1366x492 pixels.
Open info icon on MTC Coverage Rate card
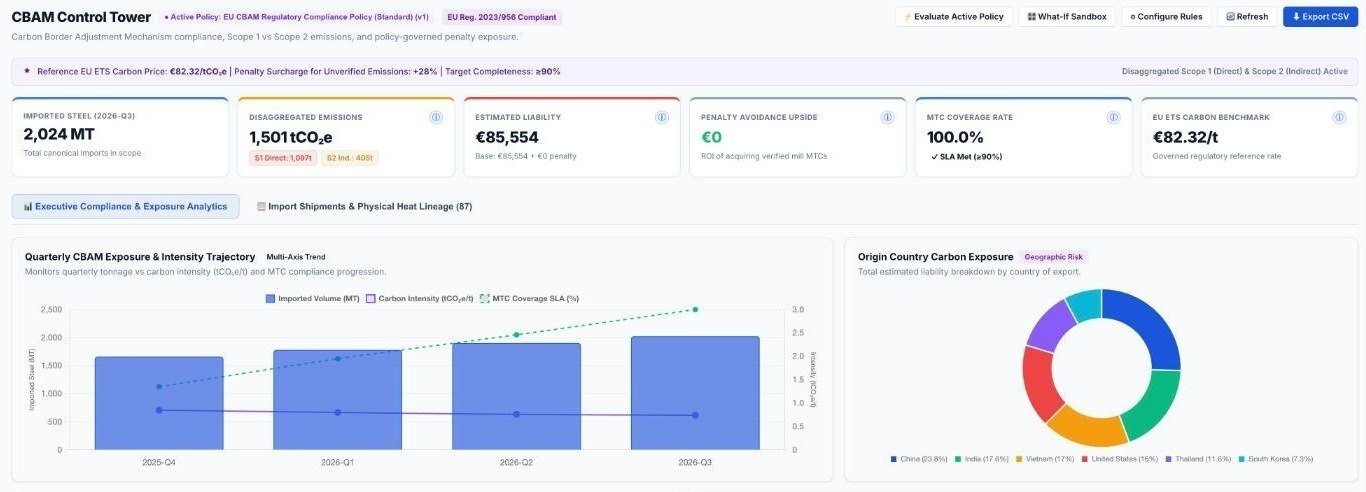click(1114, 117)
